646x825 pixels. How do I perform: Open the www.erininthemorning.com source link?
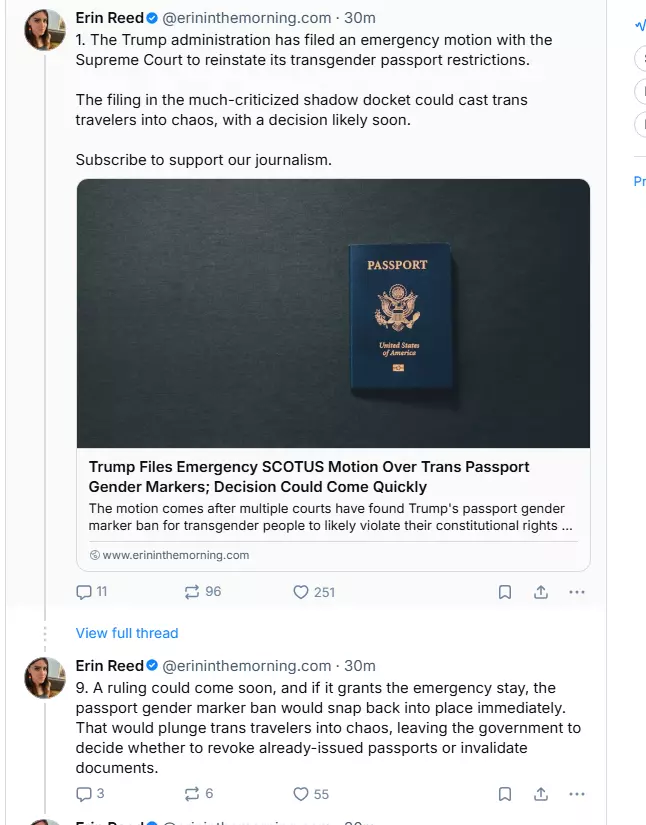175,555
